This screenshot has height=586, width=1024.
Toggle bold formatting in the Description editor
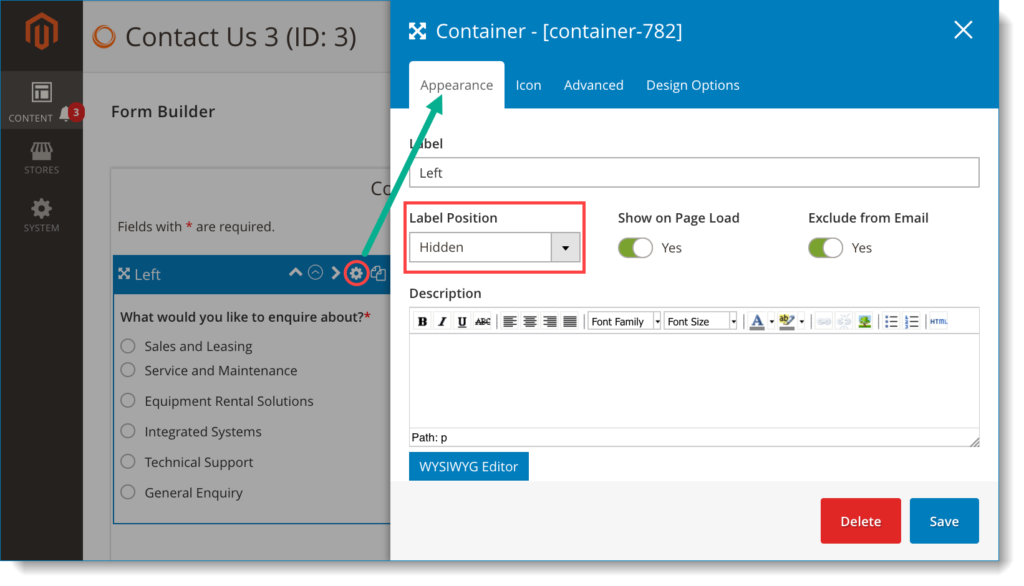point(421,321)
